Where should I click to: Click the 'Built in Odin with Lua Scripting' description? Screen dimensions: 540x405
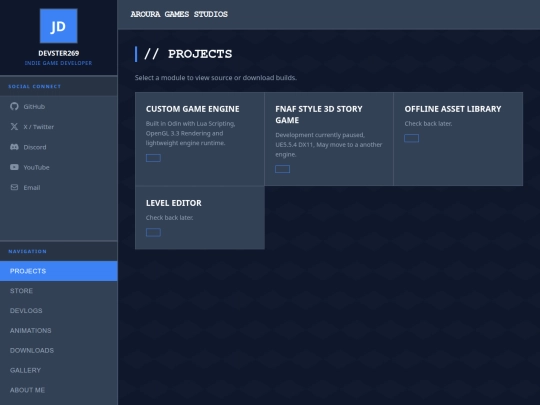pos(190,133)
